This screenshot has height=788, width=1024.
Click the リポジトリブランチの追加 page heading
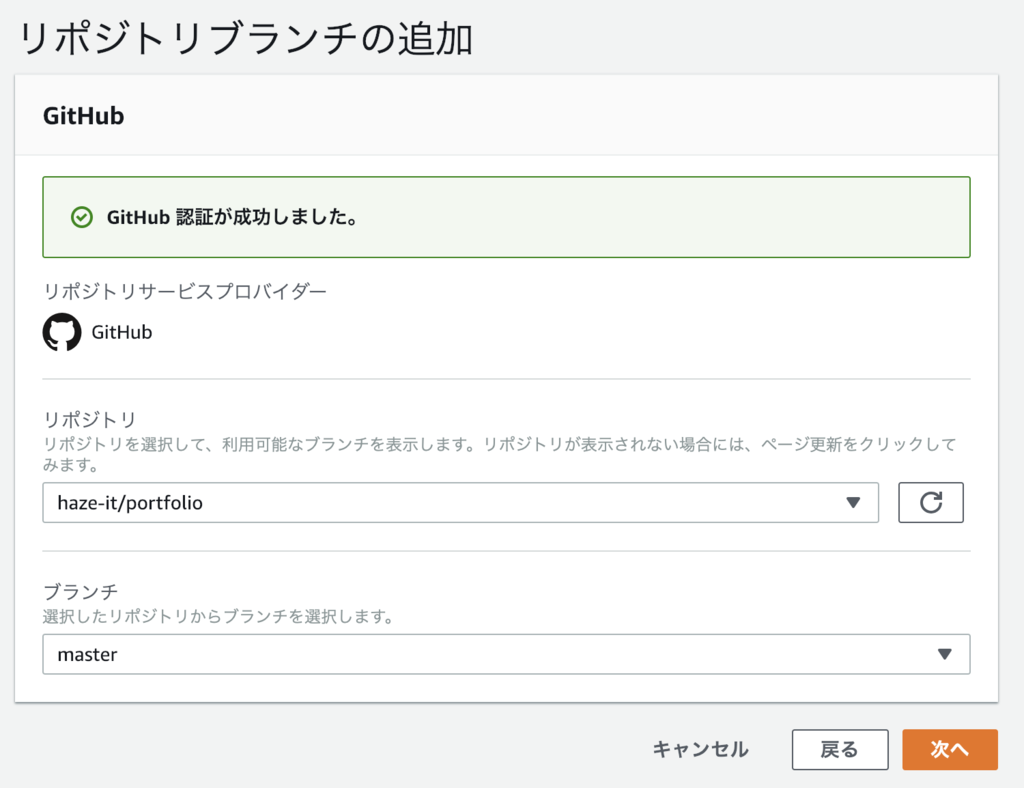pyautogui.click(x=246, y=39)
